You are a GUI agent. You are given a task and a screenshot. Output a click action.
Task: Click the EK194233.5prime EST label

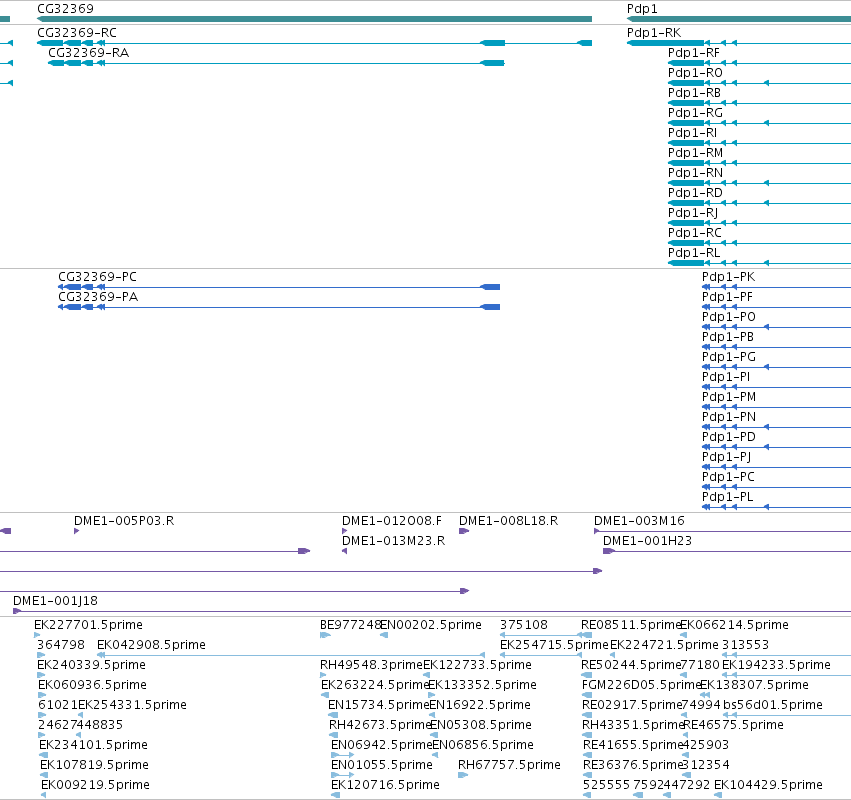coord(776,665)
